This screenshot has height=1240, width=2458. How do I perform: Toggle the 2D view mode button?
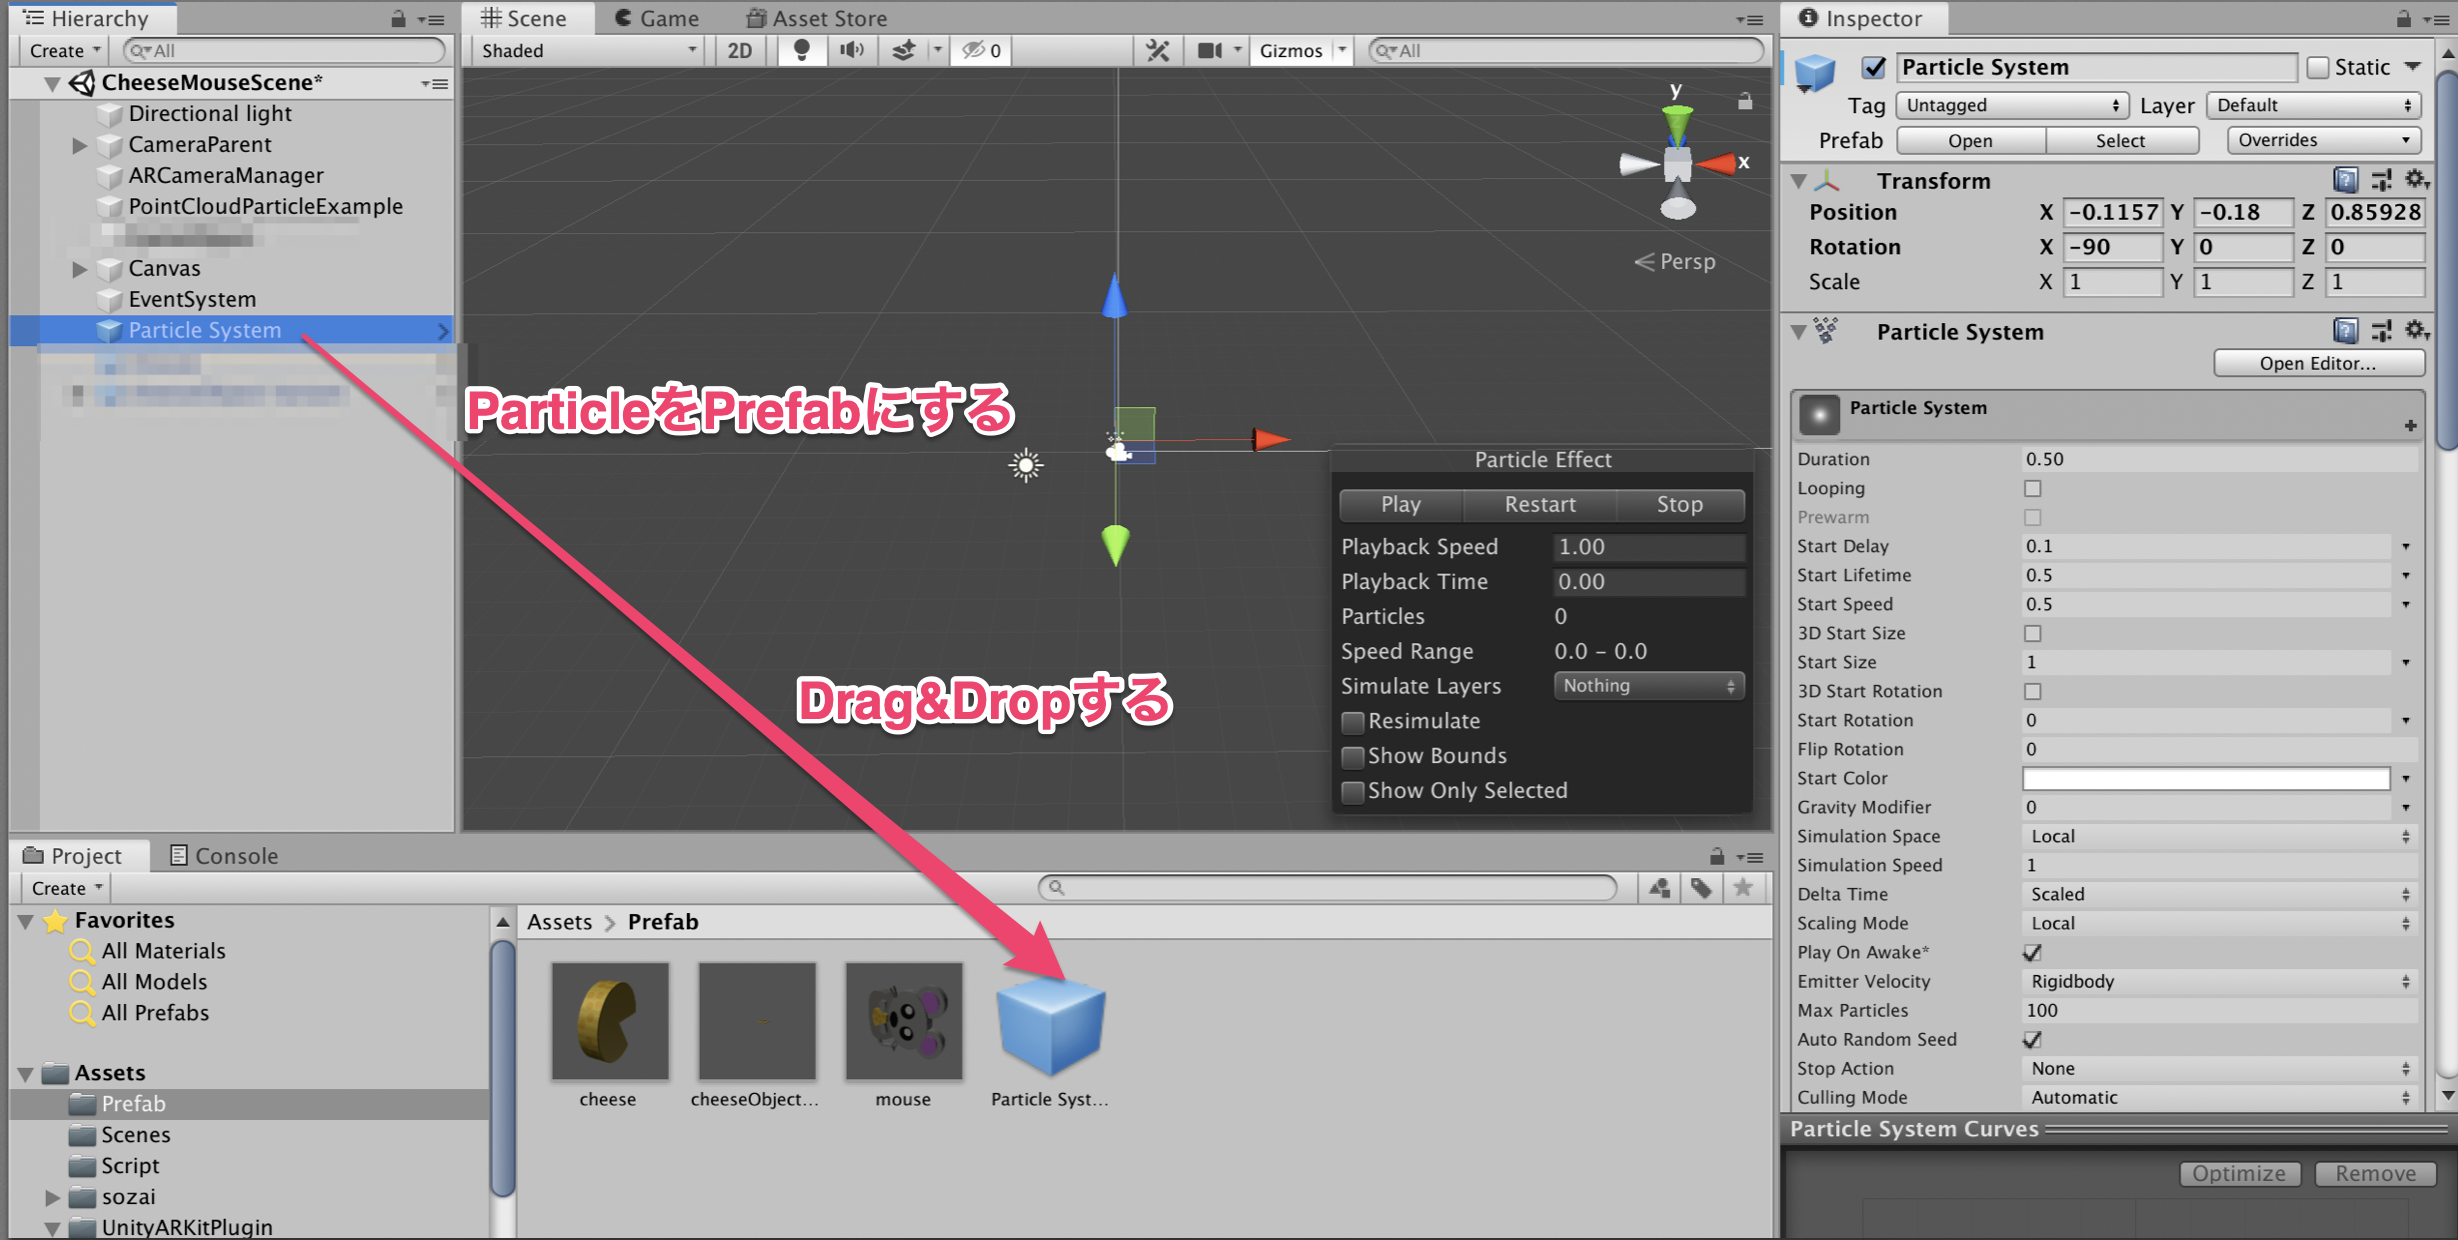click(740, 50)
